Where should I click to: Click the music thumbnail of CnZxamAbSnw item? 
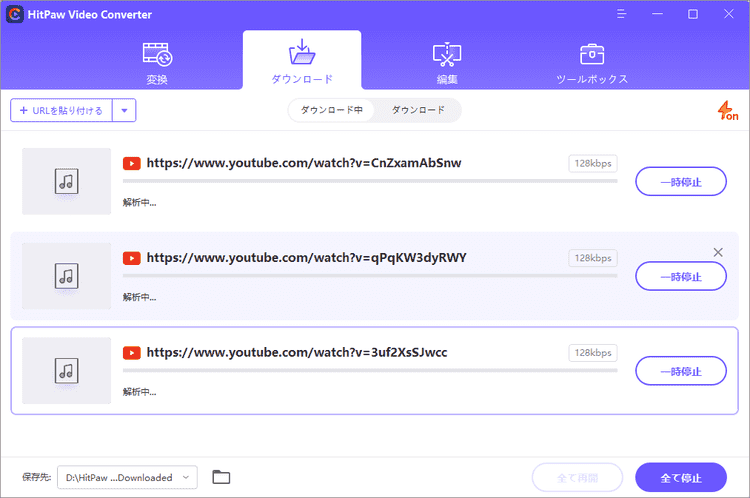(x=66, y=181)
